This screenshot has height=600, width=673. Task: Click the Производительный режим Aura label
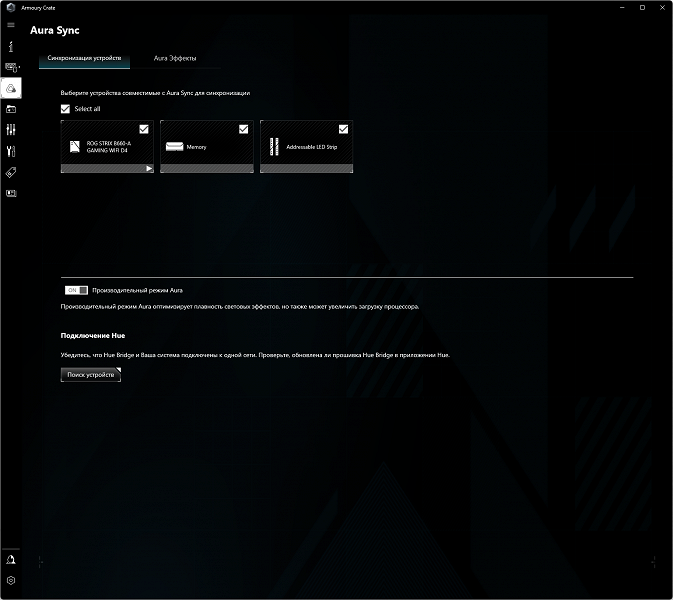tap(137, 291)
